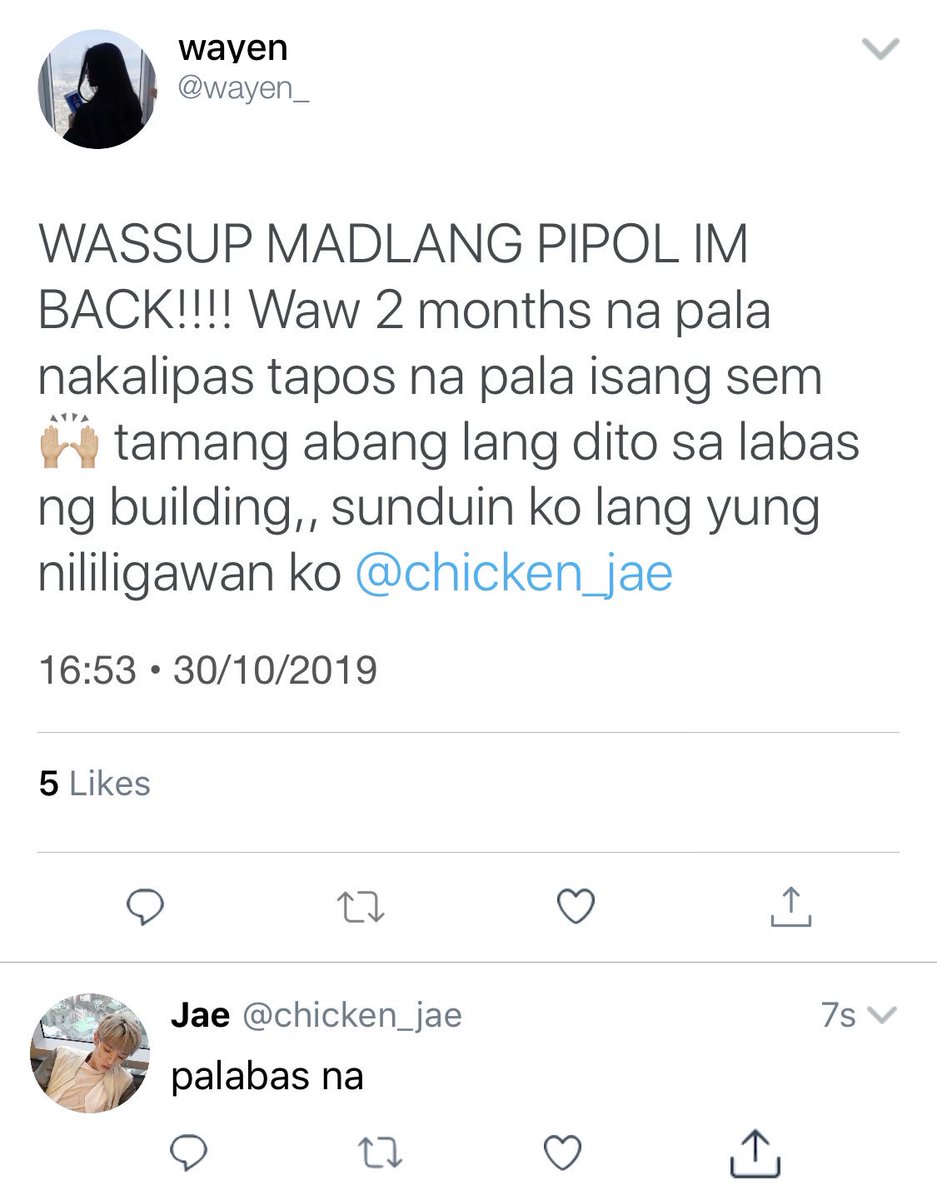Reply to wayen's main tweet
Viewport: 937px width, 1200px height.
tap(146, 907)
